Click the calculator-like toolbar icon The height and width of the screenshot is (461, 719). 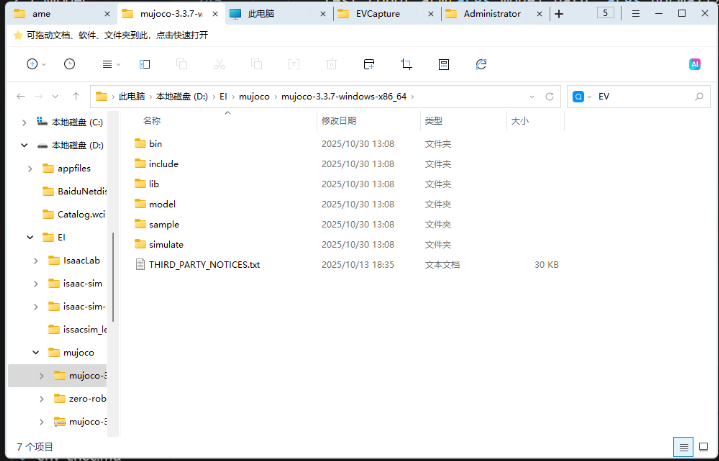443,64
